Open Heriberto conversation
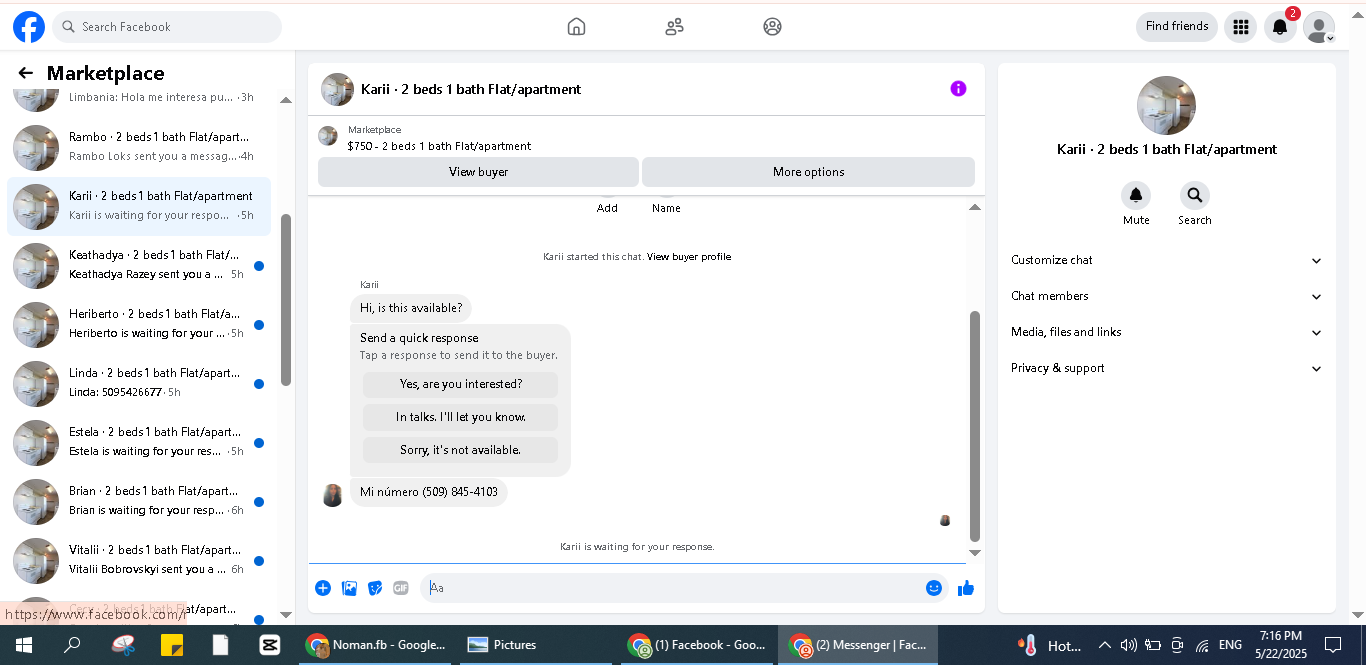This screenshot has height=665, width=1366. [139, 324]
